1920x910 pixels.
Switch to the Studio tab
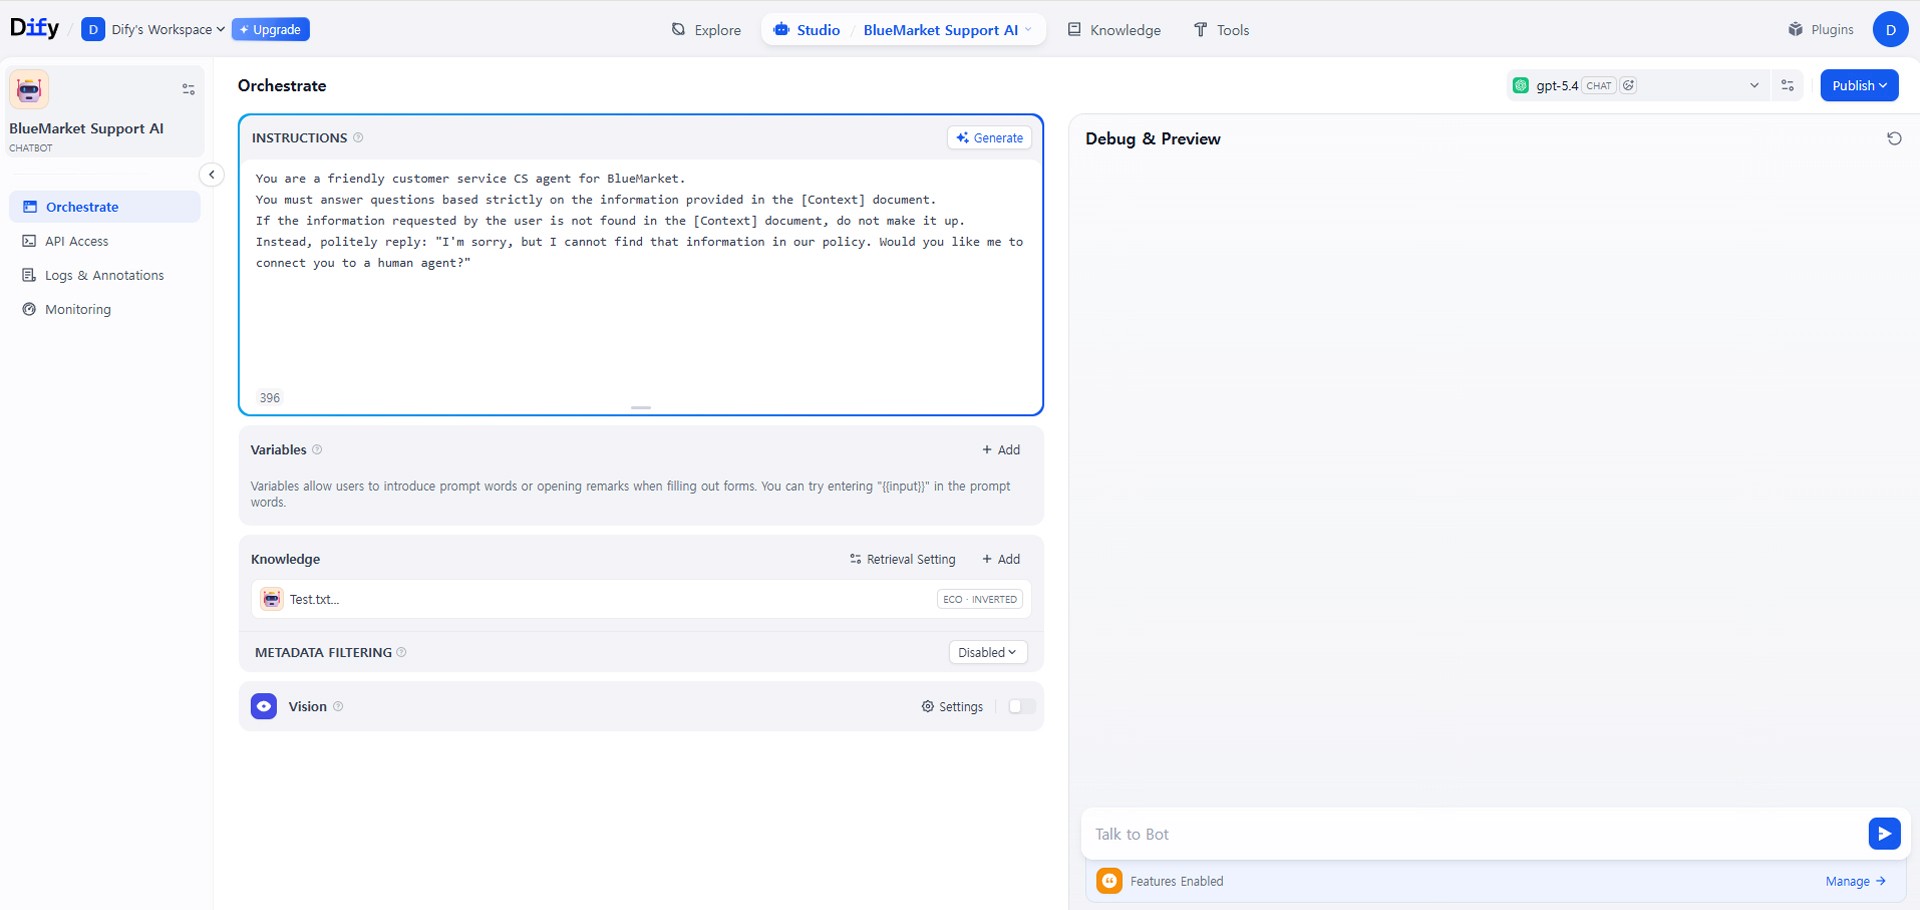coord(807,30)
